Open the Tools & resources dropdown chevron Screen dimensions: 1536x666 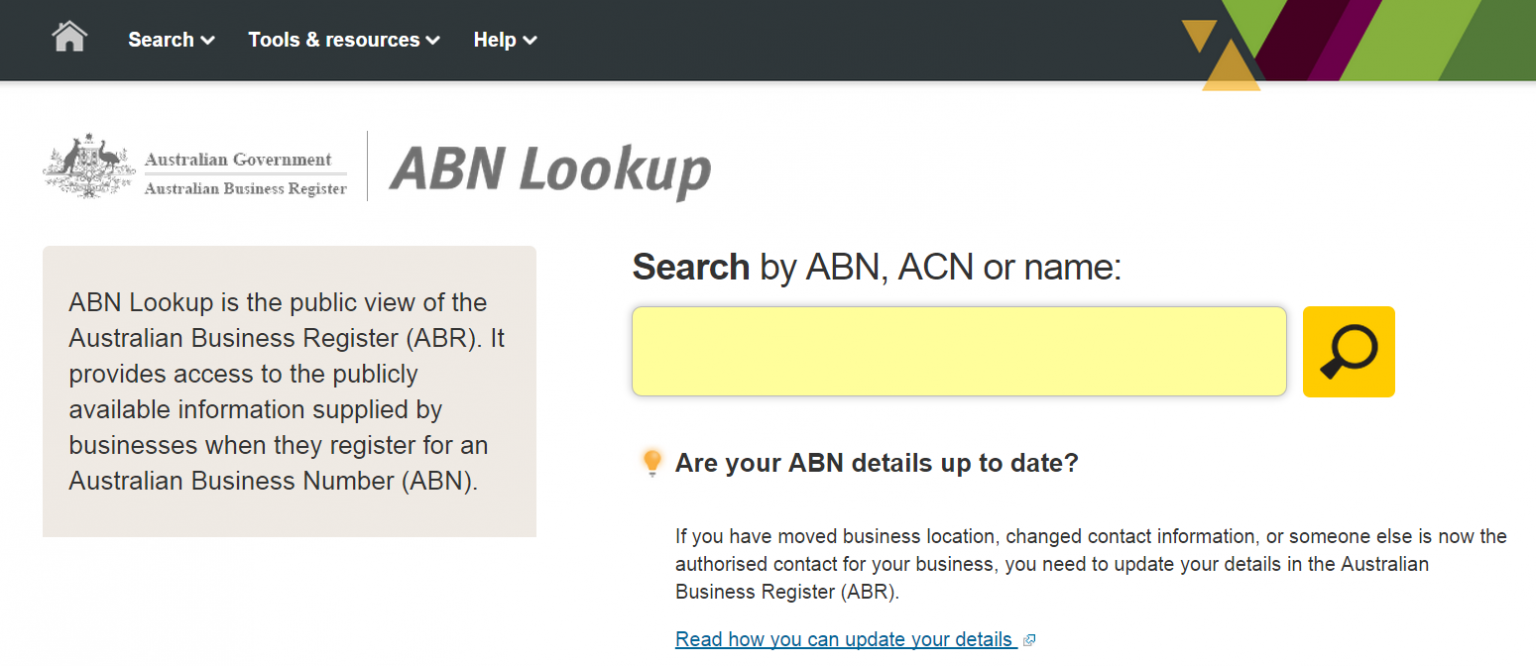click(432, 40)
